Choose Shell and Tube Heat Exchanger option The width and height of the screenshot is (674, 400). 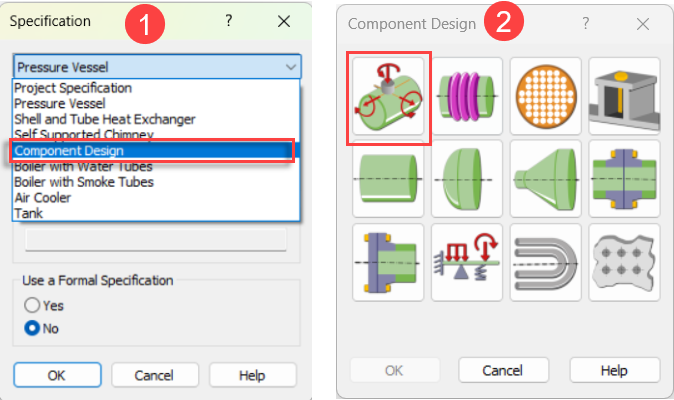104,119
